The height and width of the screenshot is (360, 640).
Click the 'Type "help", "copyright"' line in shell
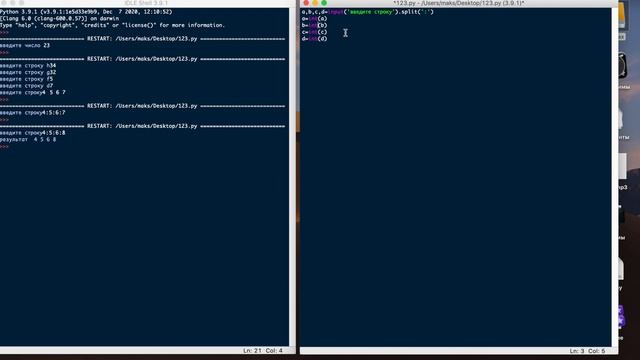112,25
